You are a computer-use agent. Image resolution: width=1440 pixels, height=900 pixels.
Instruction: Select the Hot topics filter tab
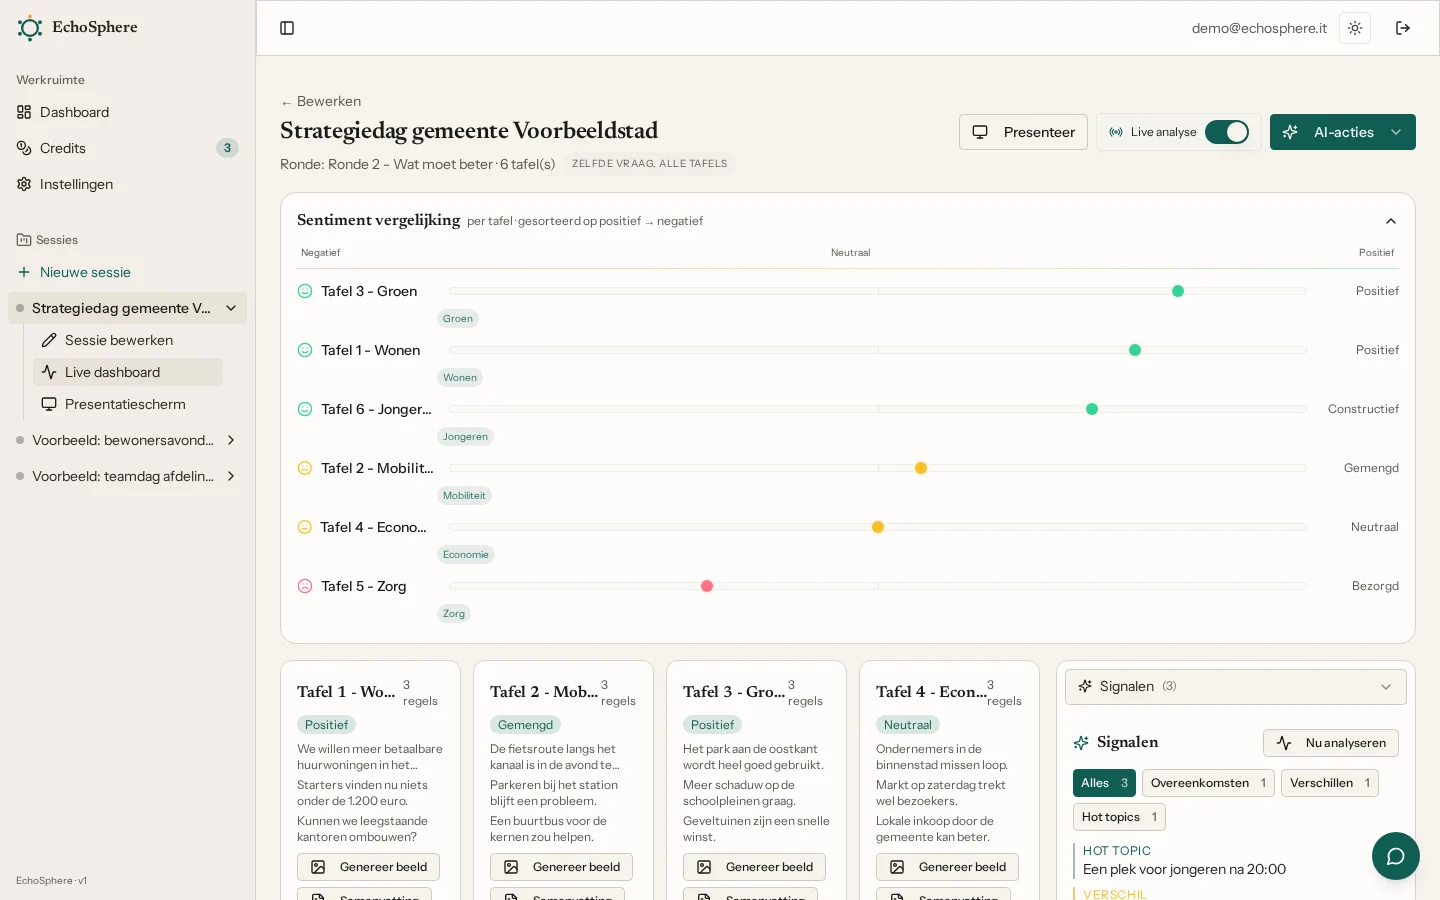click(x=1119, y=817)
